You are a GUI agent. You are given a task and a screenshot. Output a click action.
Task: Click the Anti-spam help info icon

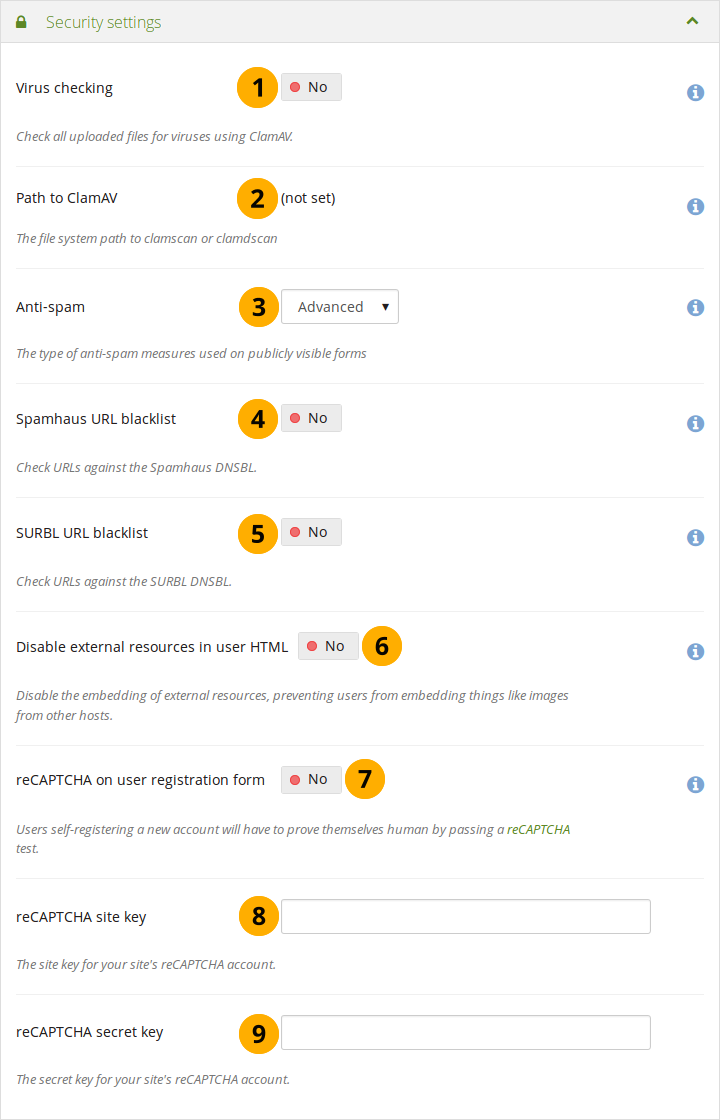tap(695, 308)
